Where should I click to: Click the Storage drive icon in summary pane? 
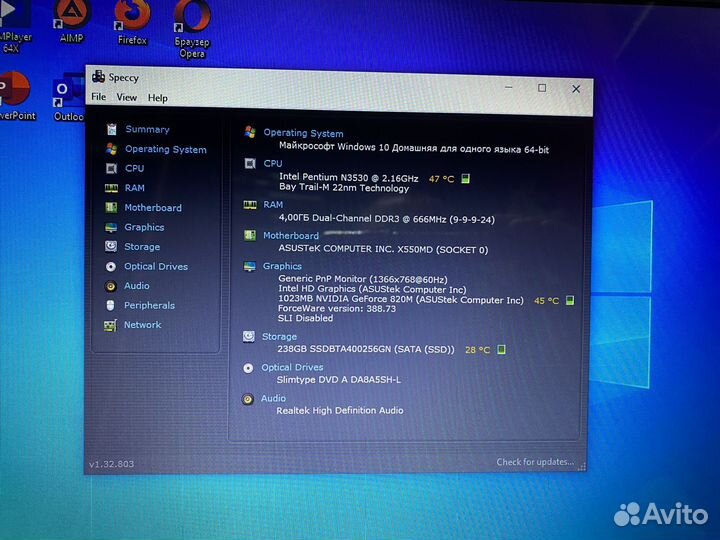(x=249, y=337)
